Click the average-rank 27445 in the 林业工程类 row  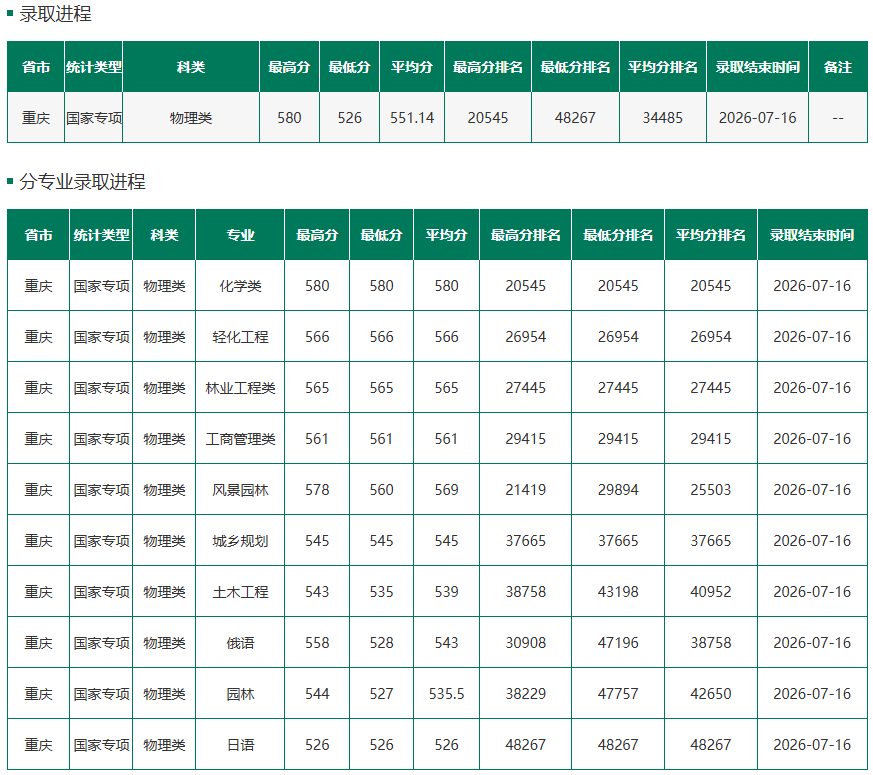click(710, 388)
